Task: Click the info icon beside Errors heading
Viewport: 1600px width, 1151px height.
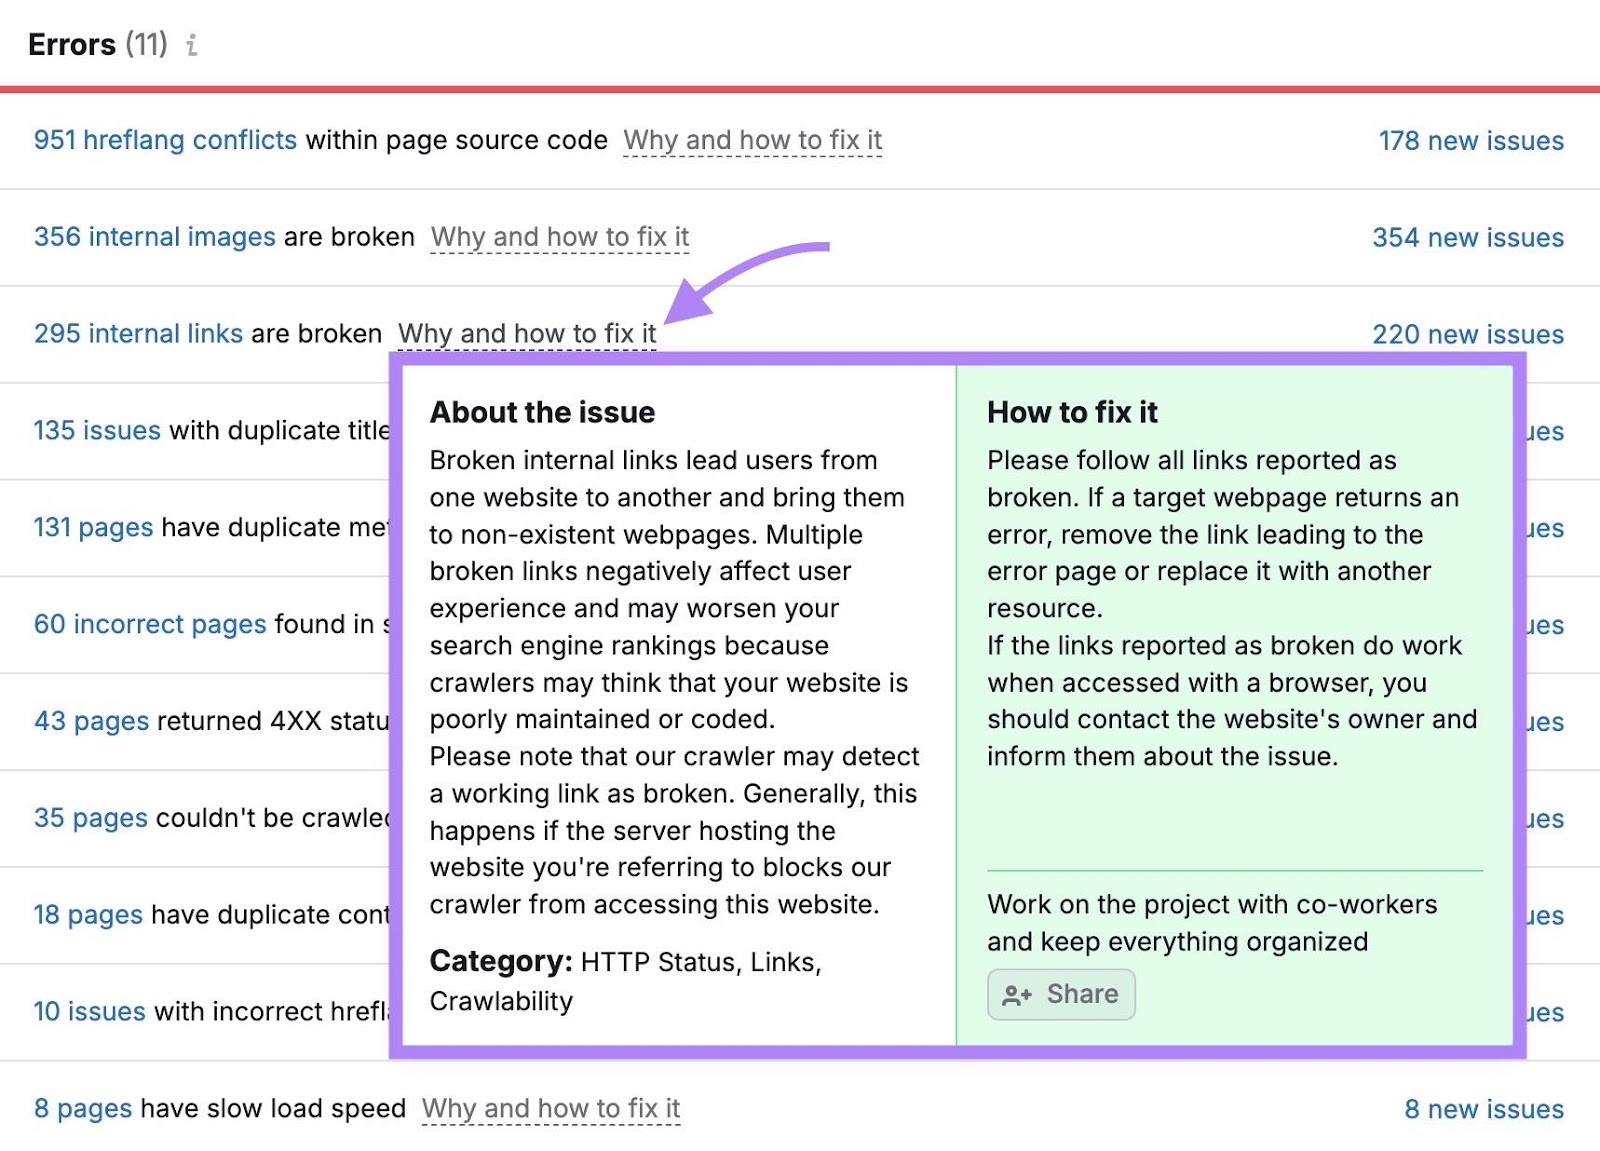Action: click(193, 45)
